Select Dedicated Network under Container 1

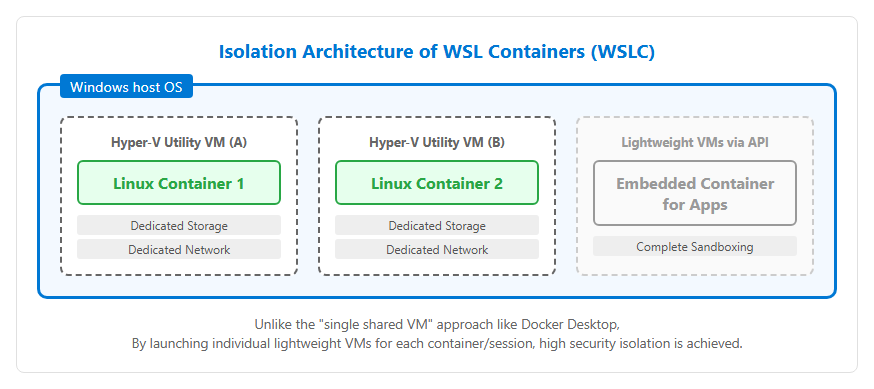179,250
